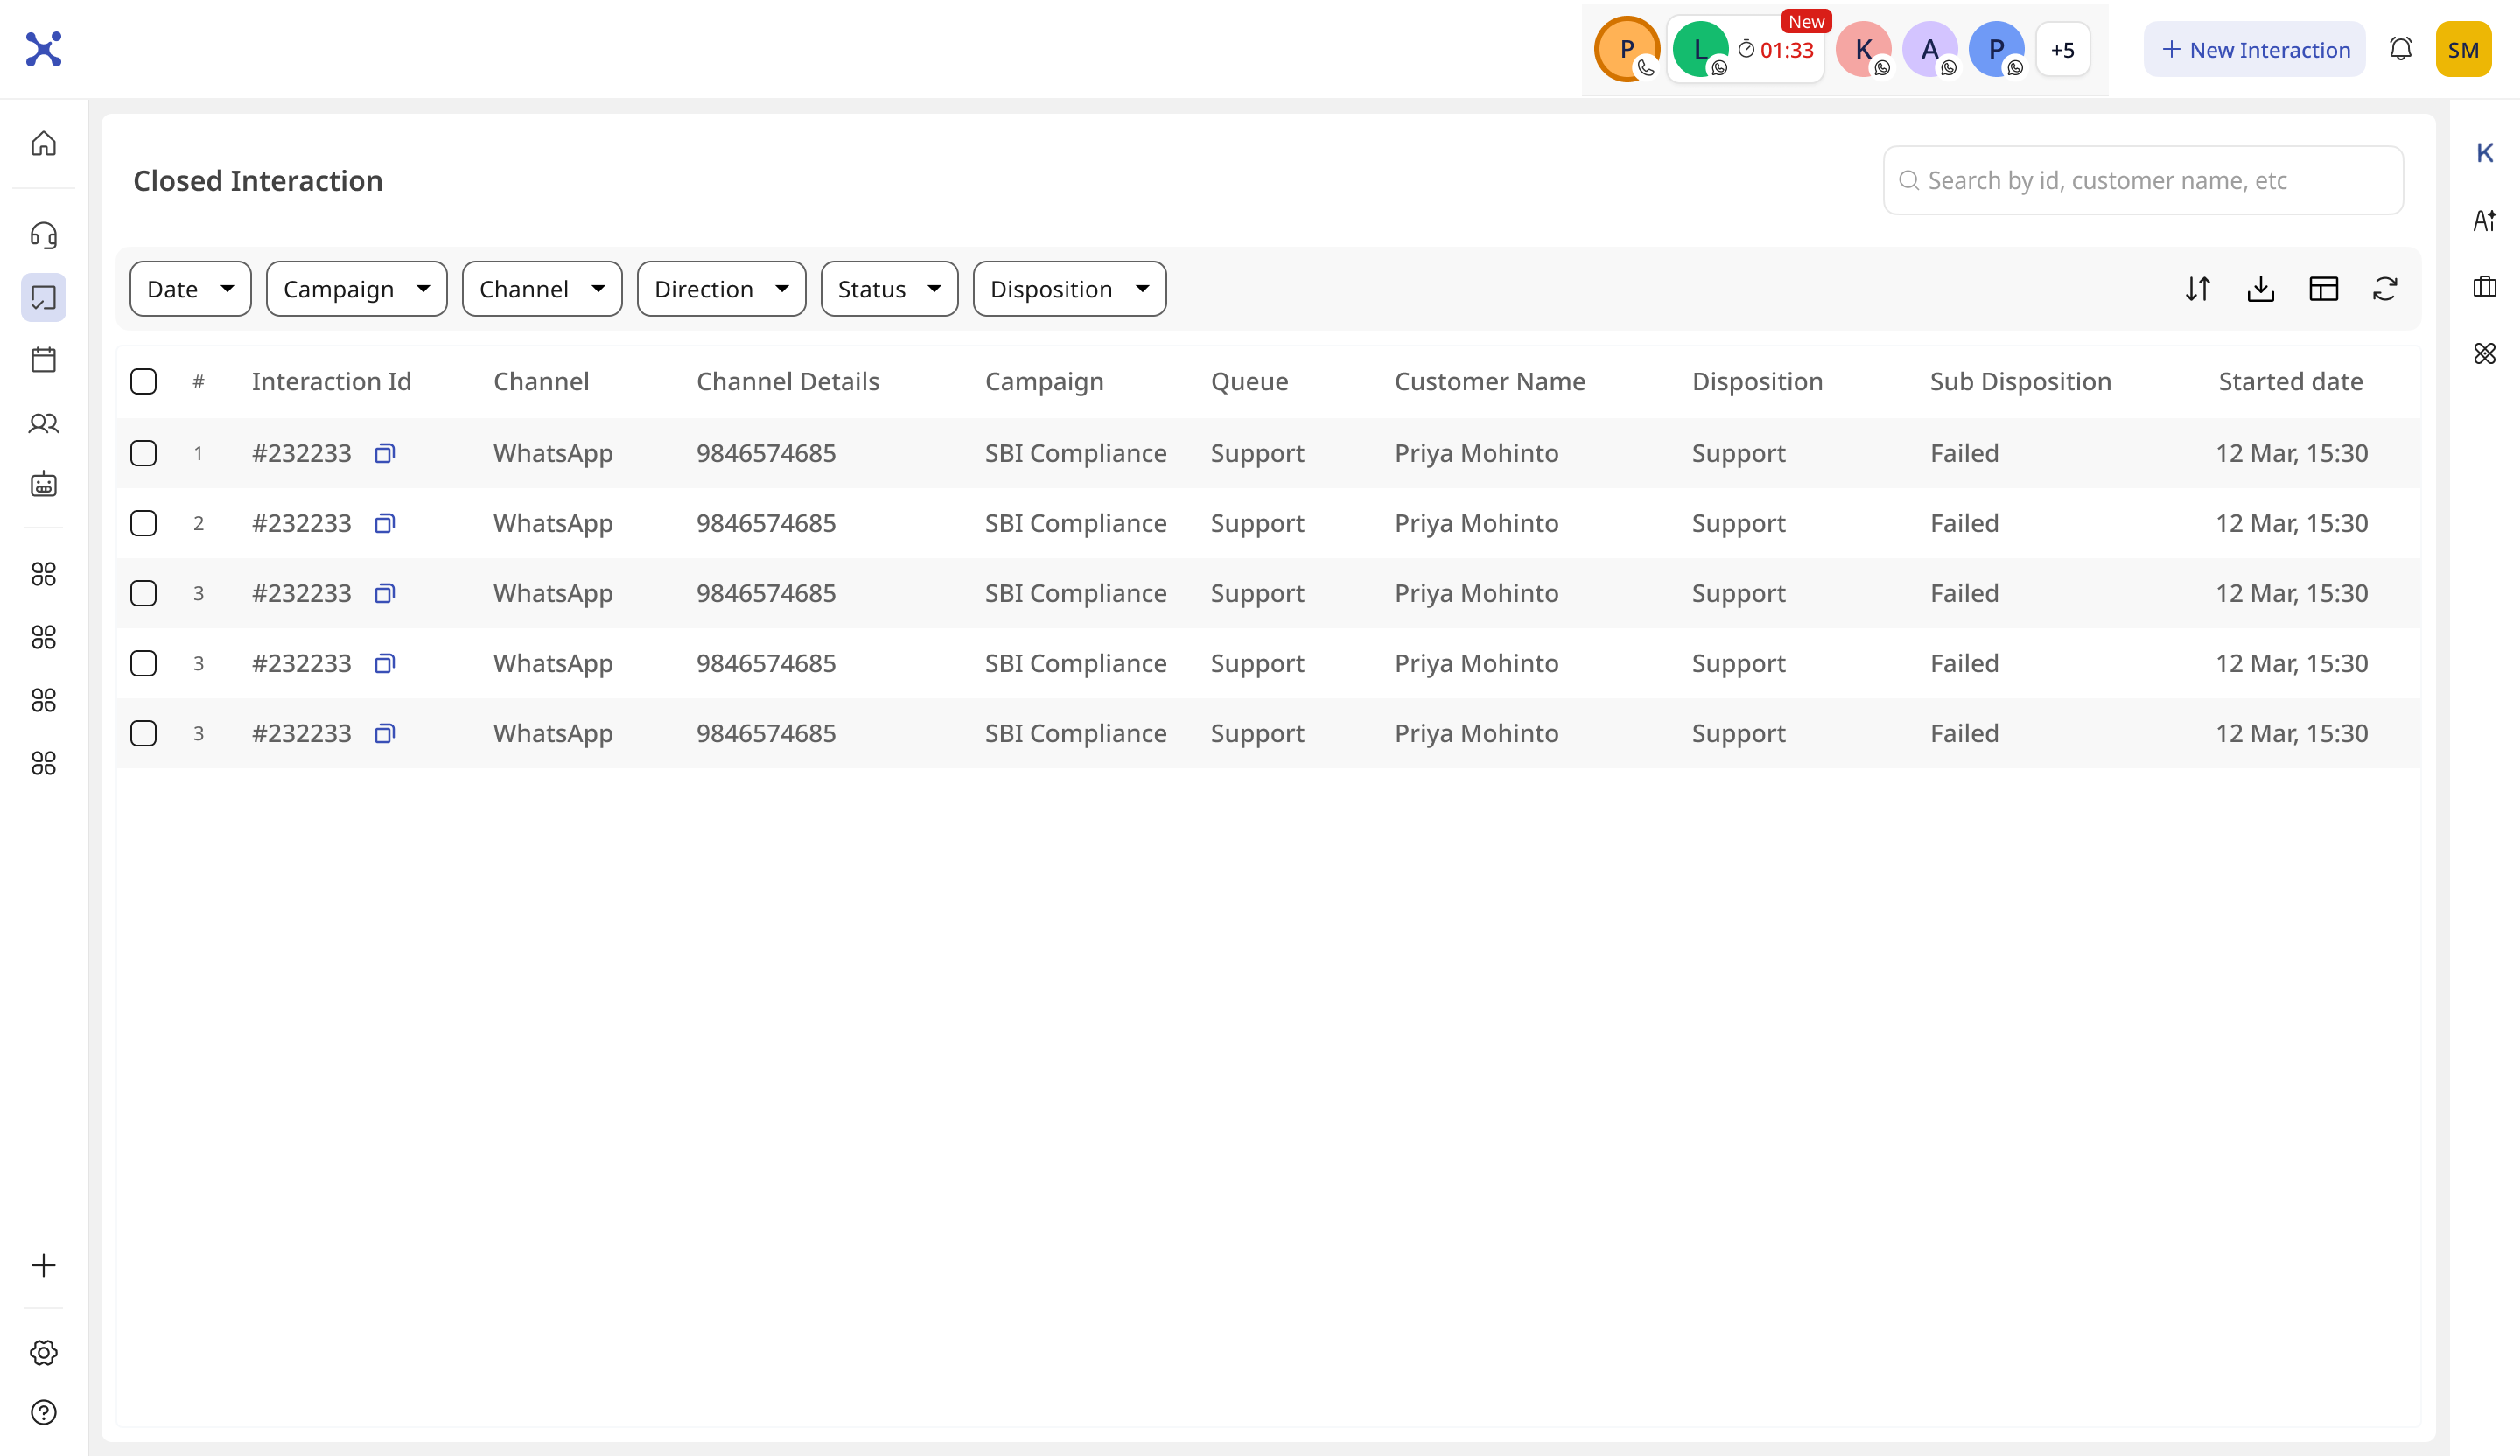The height and width of the screenshot is (1456, 2520).
Task: Open the headset agent icon in sidebar
Action: point(43,235)
